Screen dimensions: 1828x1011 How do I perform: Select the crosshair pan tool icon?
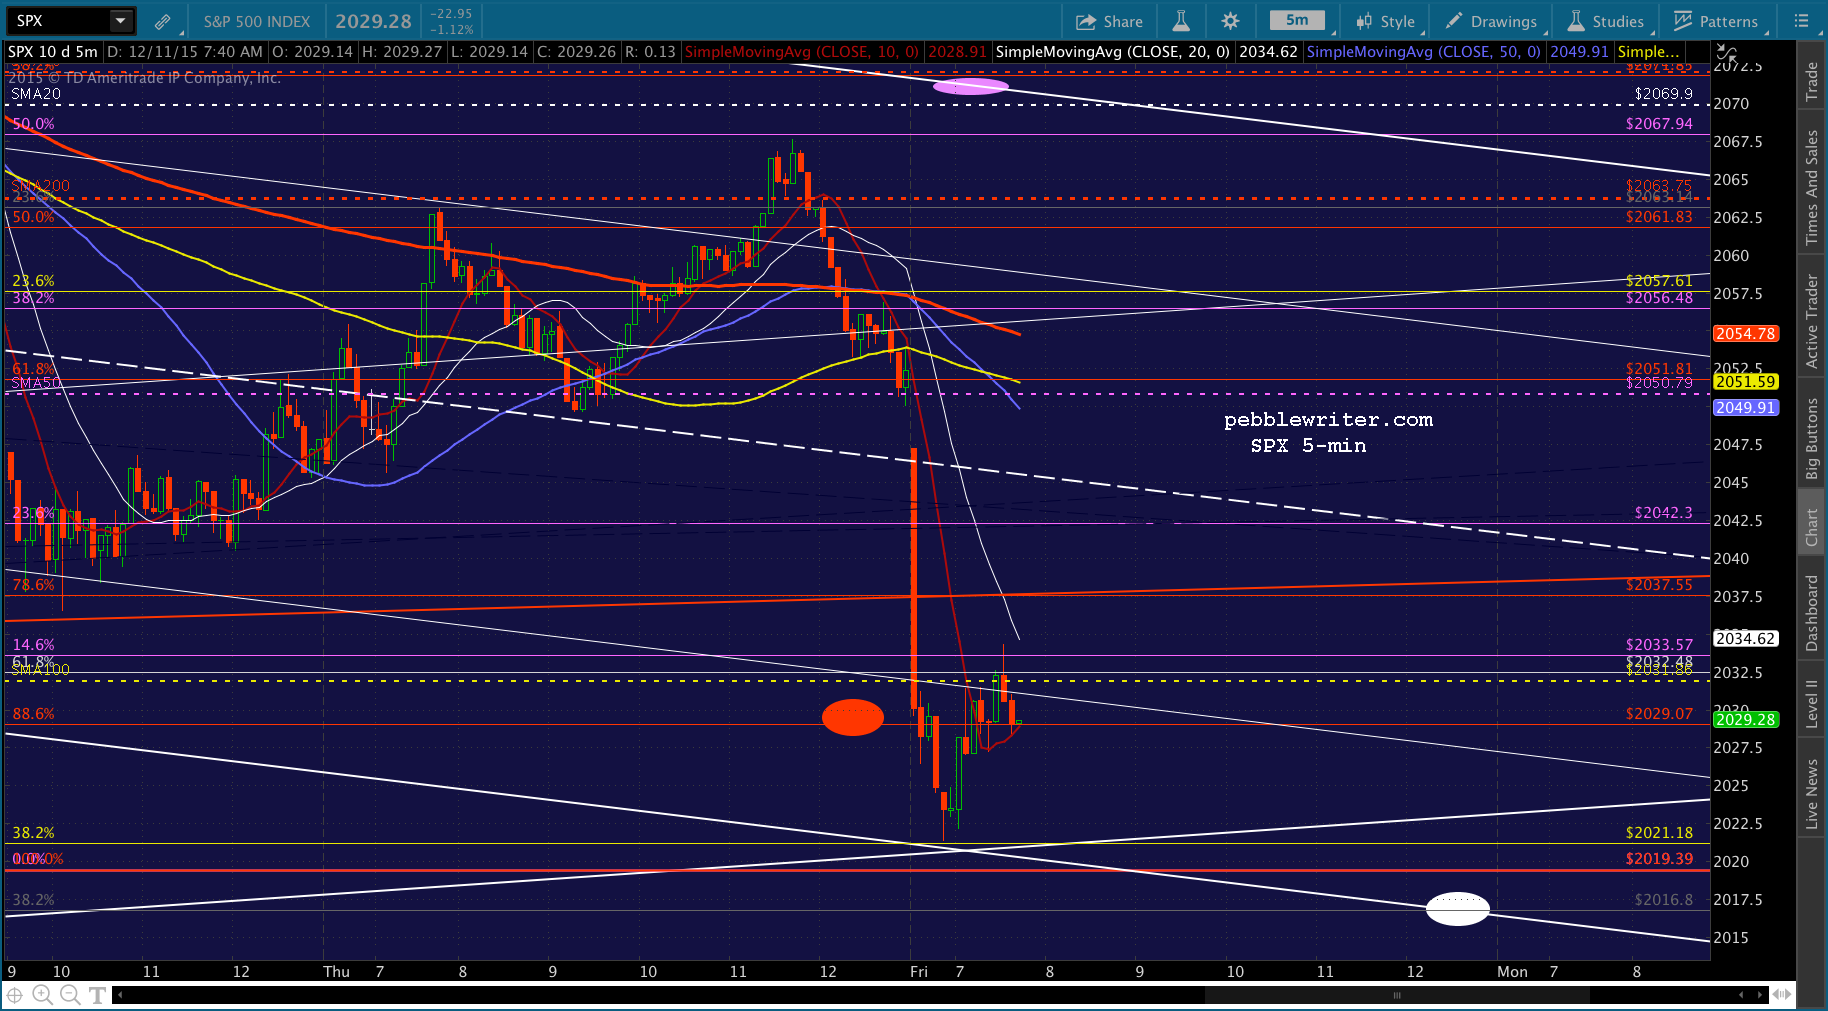coord(15,995)
